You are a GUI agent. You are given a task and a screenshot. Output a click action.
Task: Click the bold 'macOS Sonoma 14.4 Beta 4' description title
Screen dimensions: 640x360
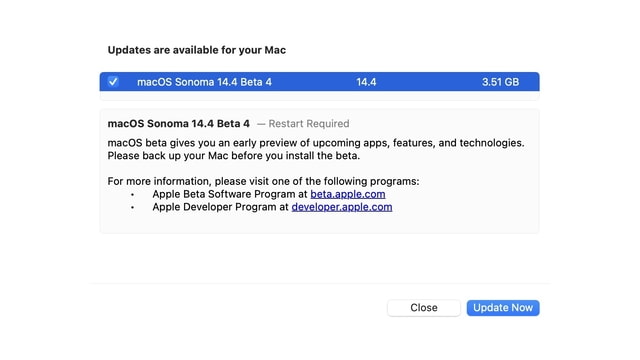178,124
